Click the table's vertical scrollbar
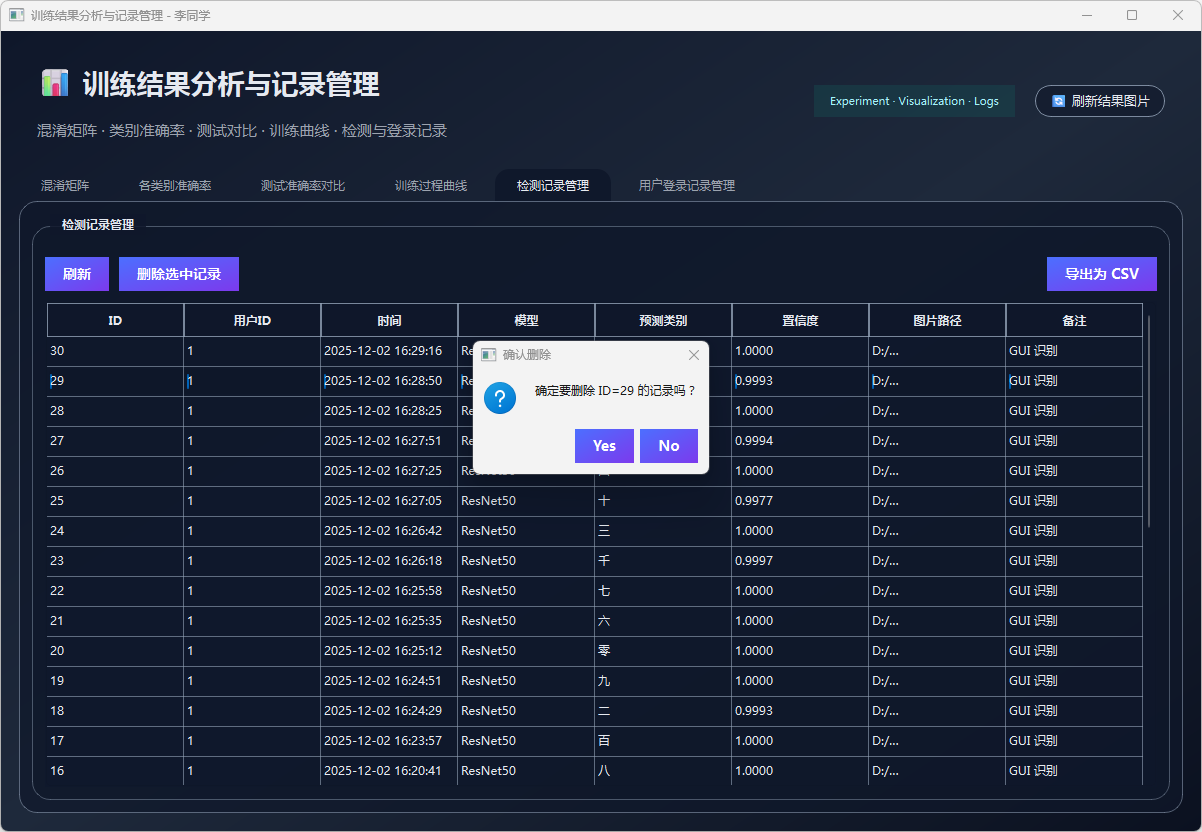Viewport: 1202px width, 832px height. coord(1149,420)
